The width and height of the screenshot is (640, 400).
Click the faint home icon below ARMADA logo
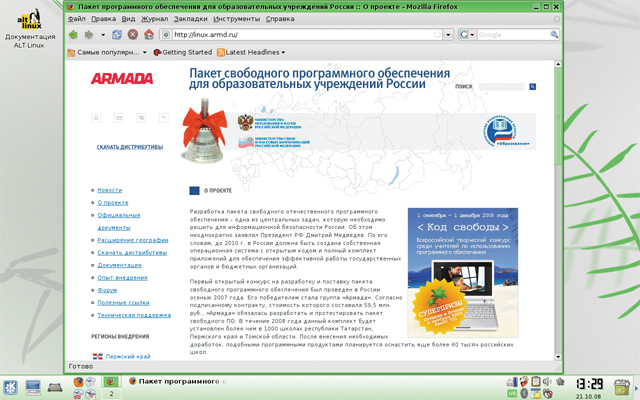point(96,118)
